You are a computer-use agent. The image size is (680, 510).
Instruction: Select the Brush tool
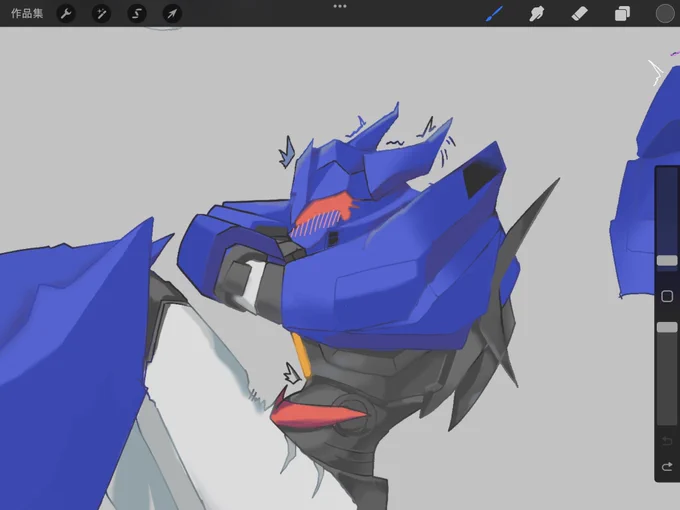tap(494, 13)
